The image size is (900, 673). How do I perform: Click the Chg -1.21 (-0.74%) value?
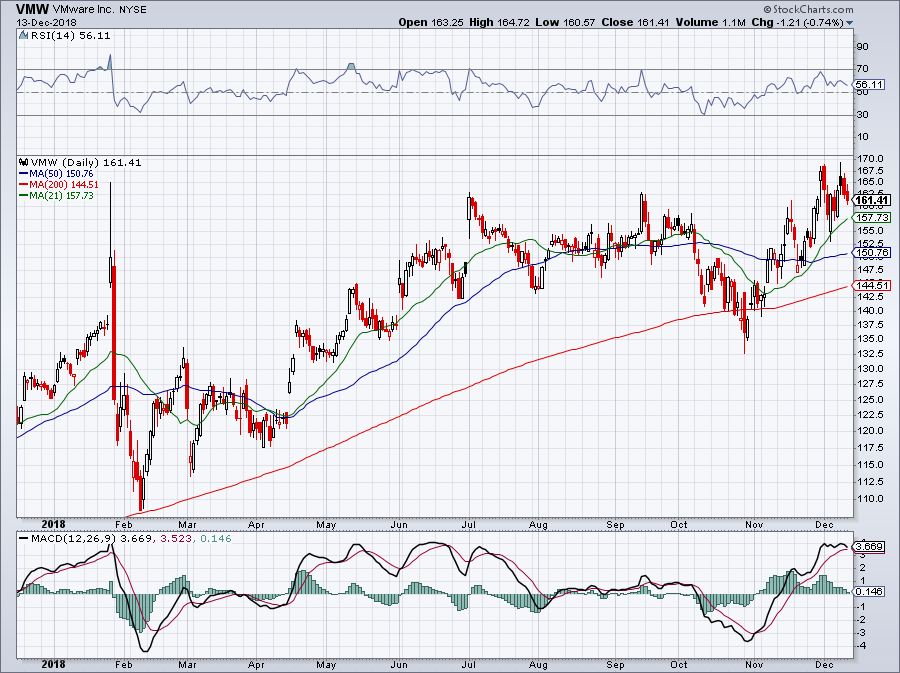(x=797, y=22)
